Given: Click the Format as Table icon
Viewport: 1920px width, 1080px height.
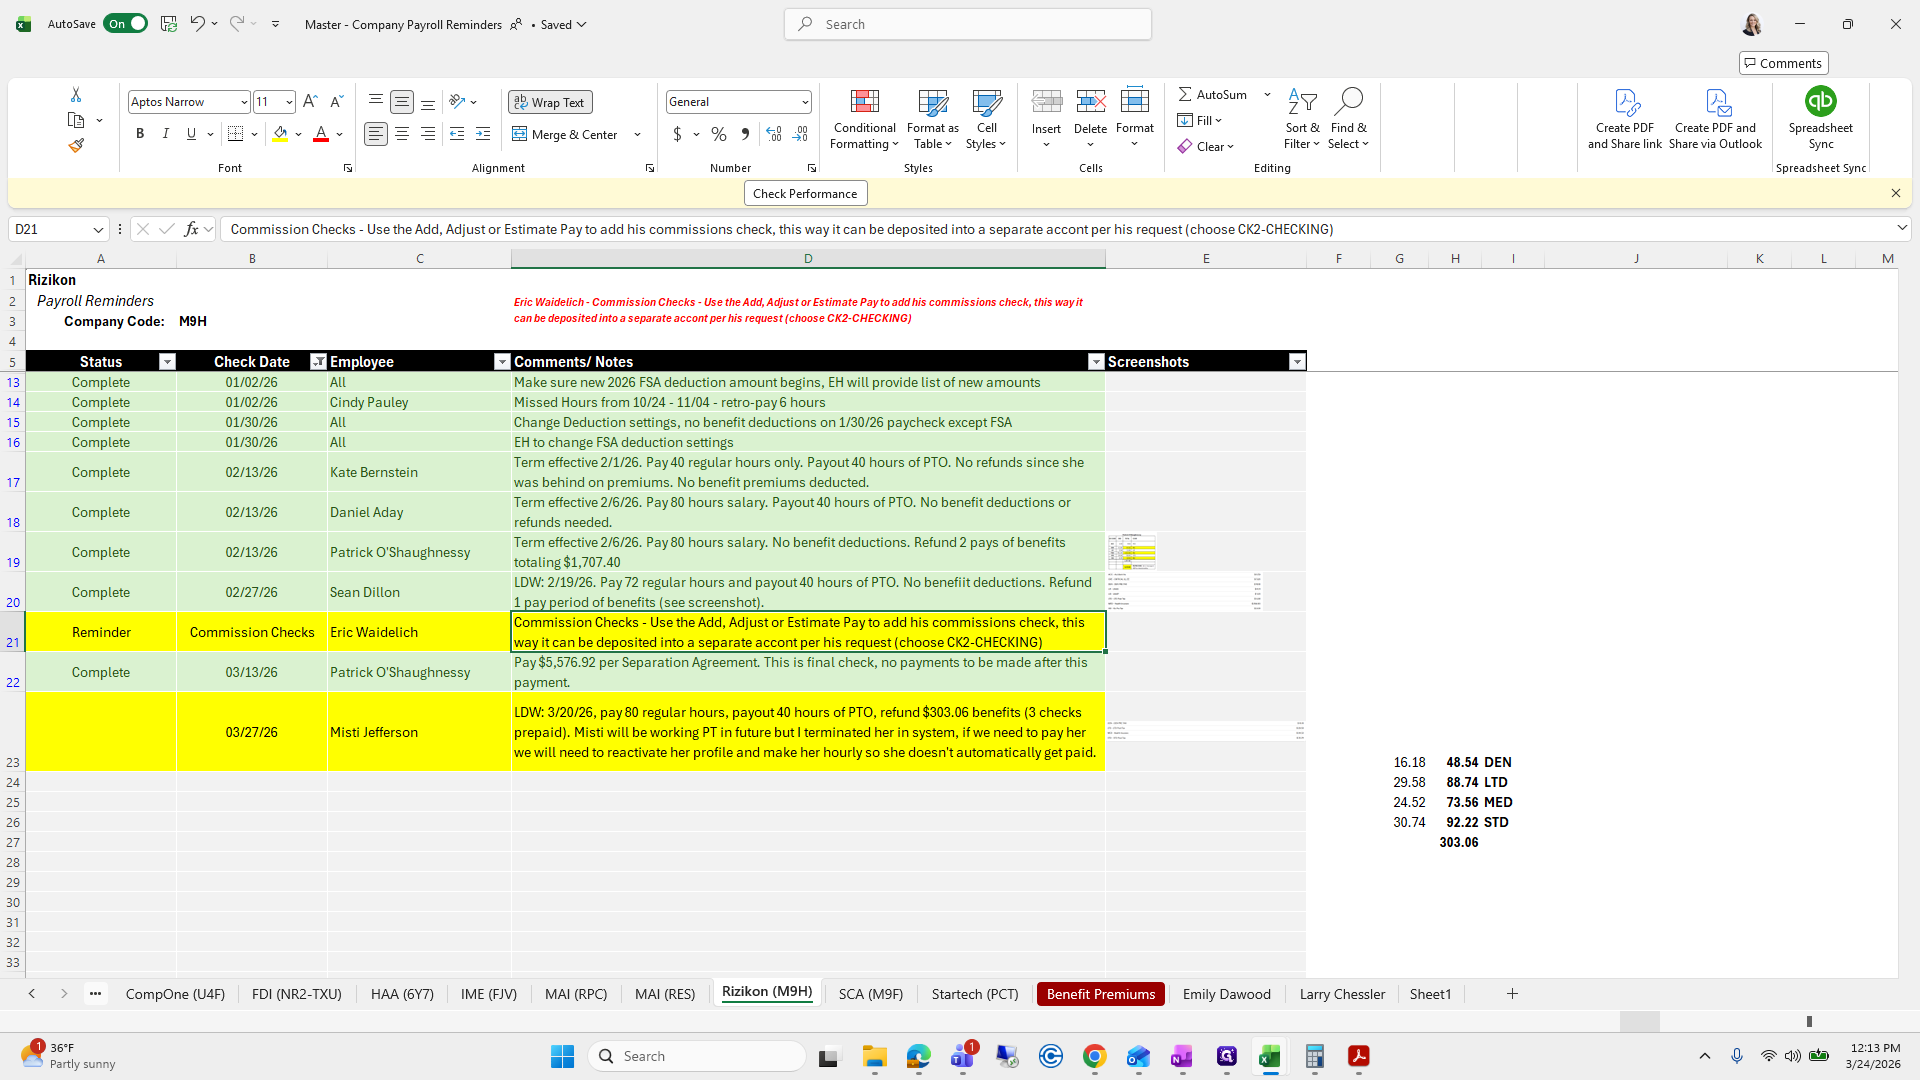Looking at the screenshot, I should [932, 102].
